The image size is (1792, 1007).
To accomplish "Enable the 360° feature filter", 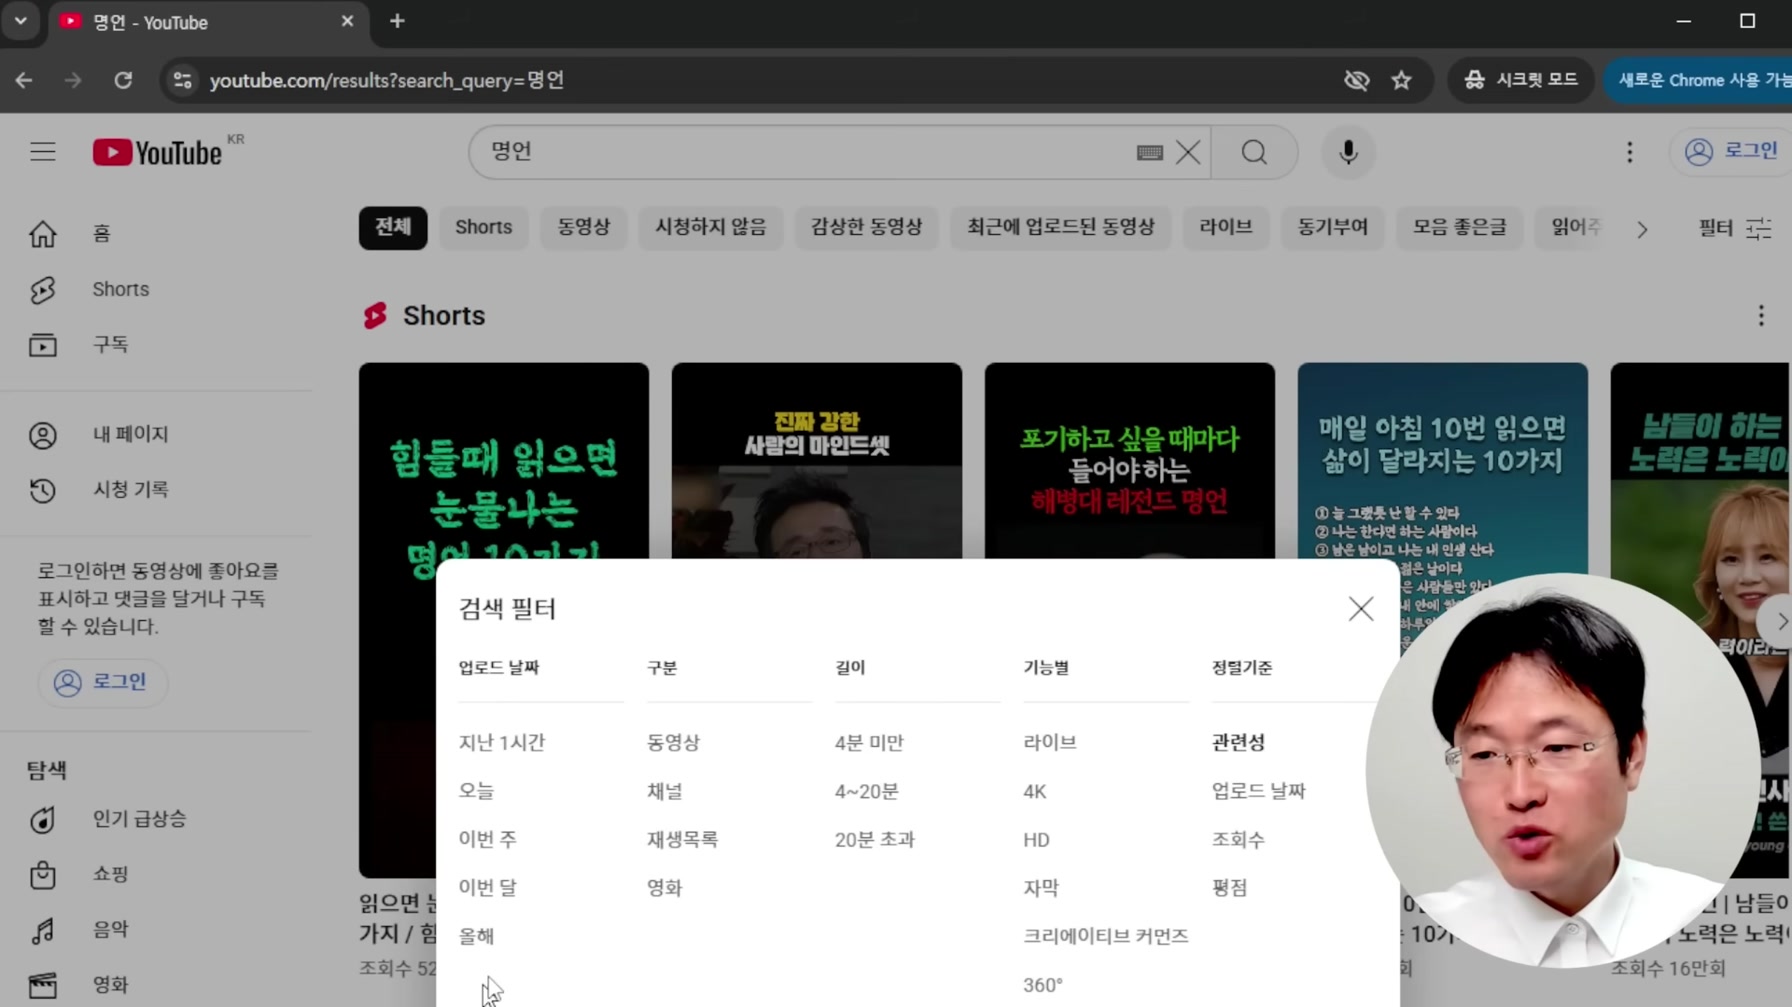I will 1043,985.
